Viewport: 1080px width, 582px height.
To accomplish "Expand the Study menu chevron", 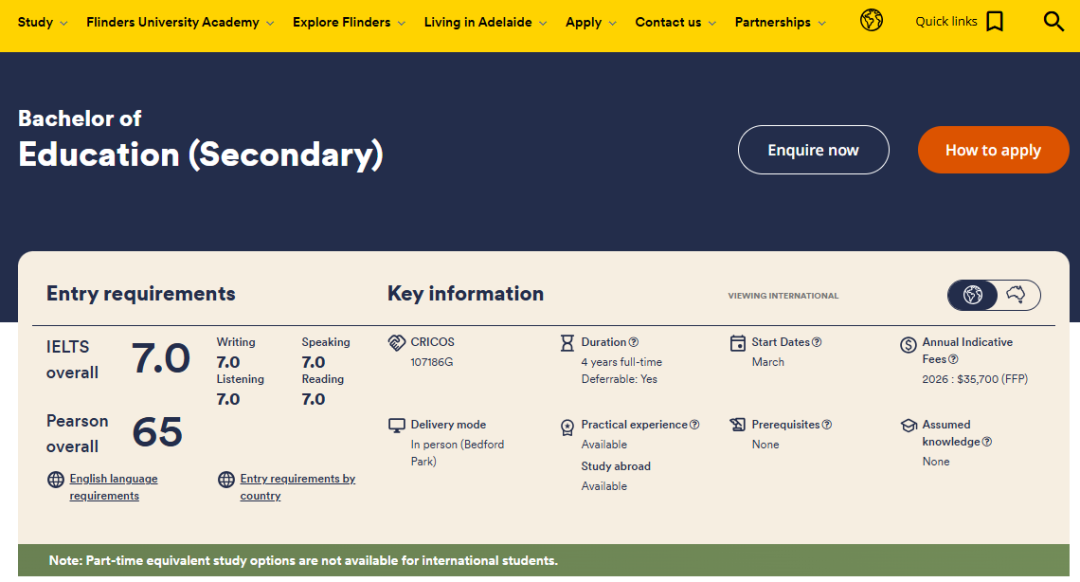I will coord(64,23).
